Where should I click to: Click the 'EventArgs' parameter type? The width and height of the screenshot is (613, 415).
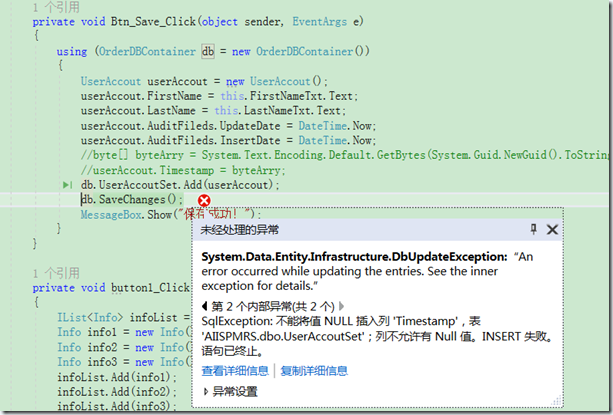[x=319, y=21]
